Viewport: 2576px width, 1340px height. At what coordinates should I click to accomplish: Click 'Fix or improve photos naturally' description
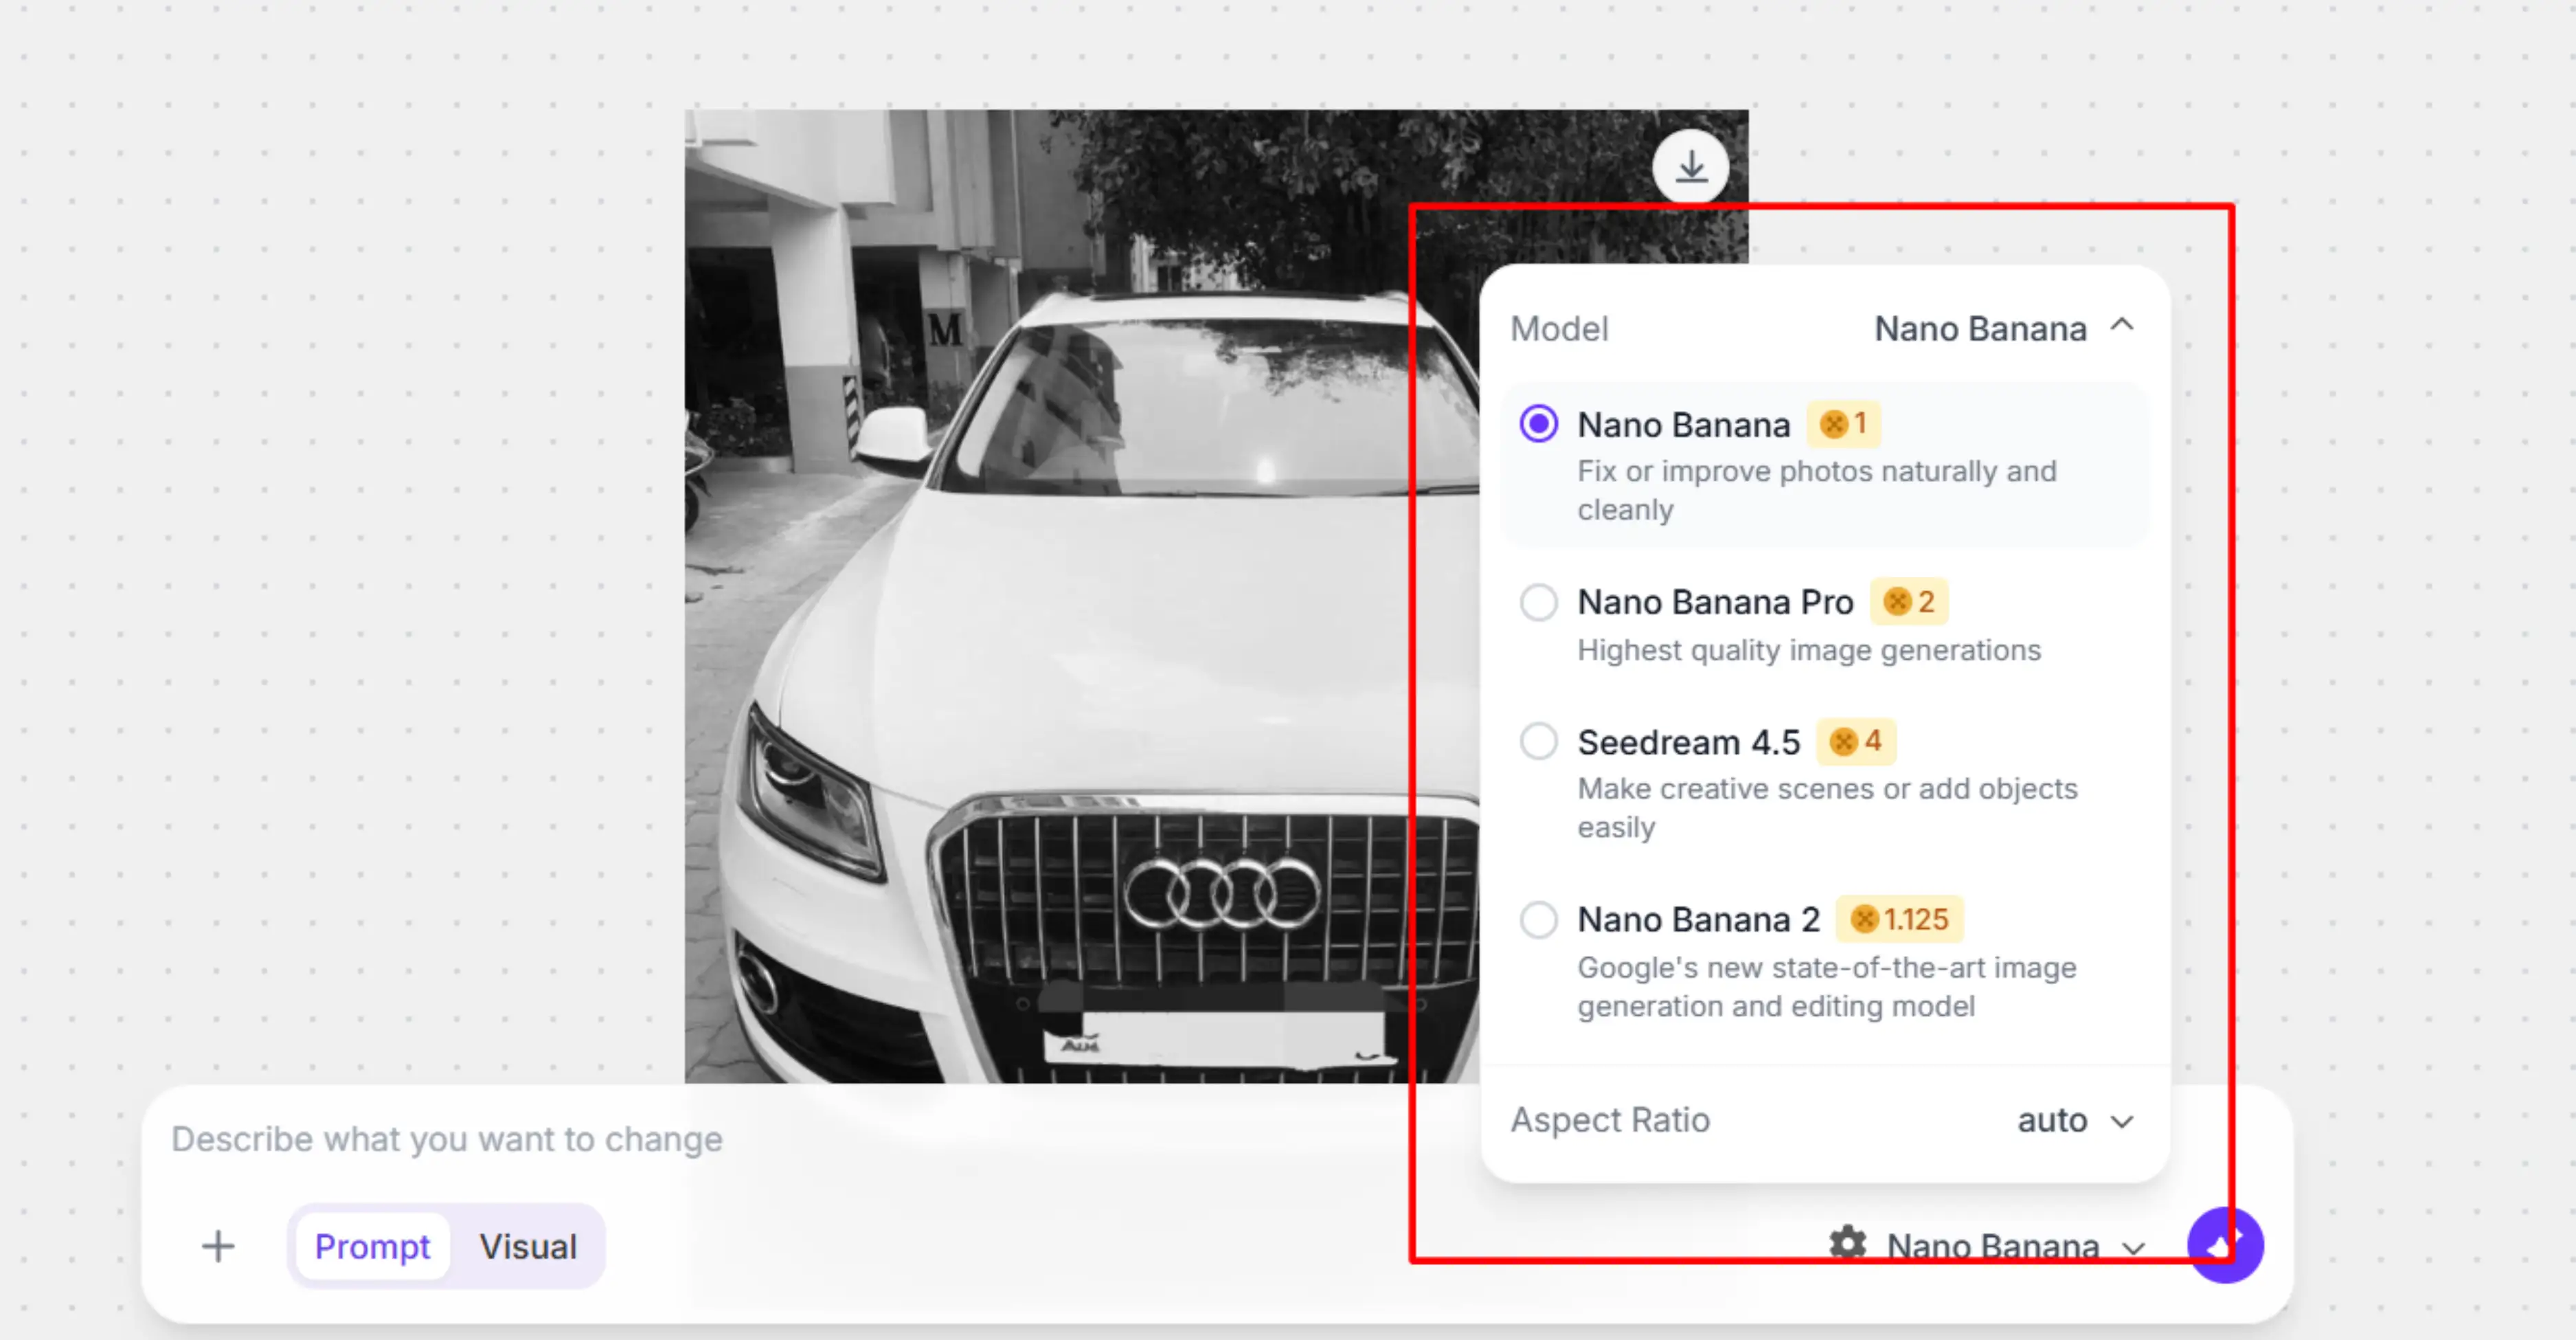(x=1817, y=490)
